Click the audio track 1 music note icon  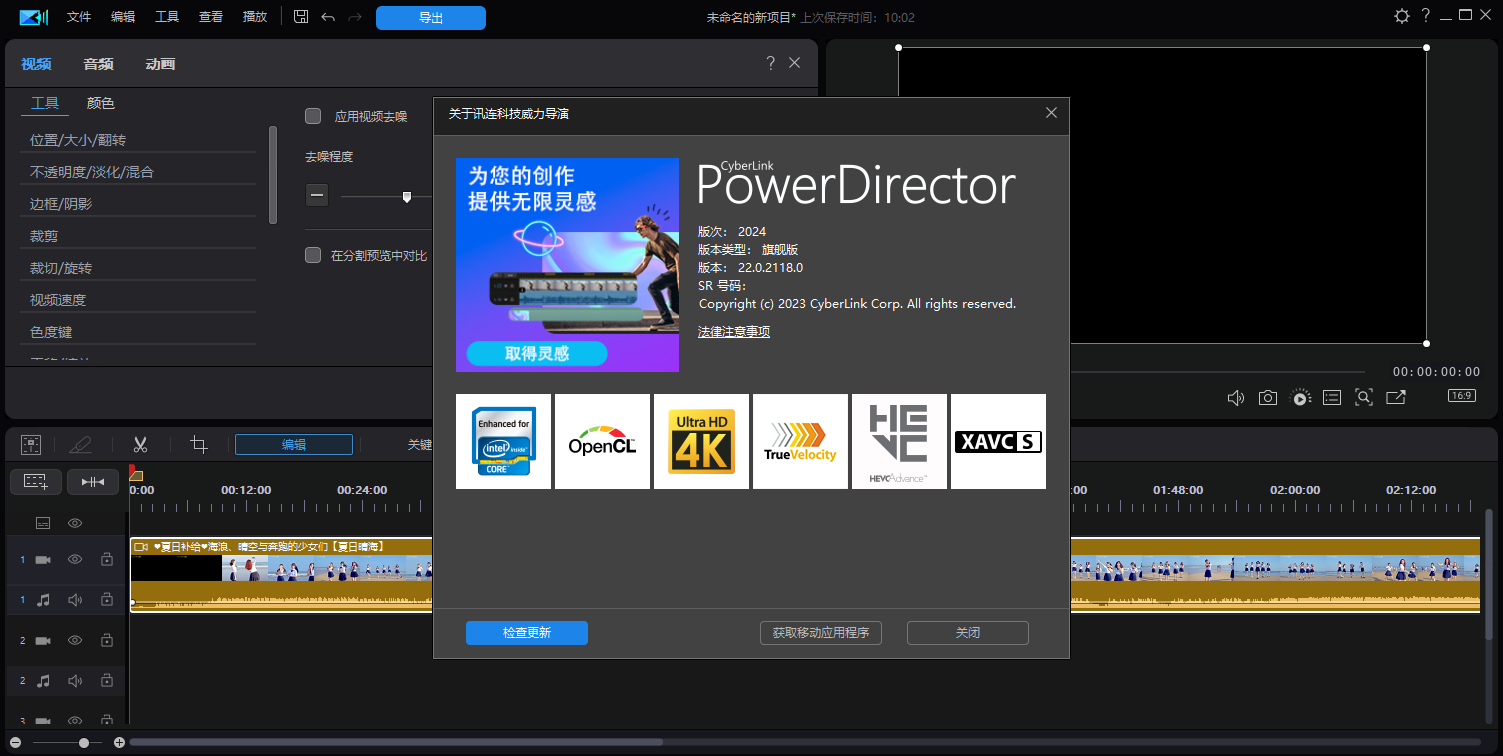43,600
